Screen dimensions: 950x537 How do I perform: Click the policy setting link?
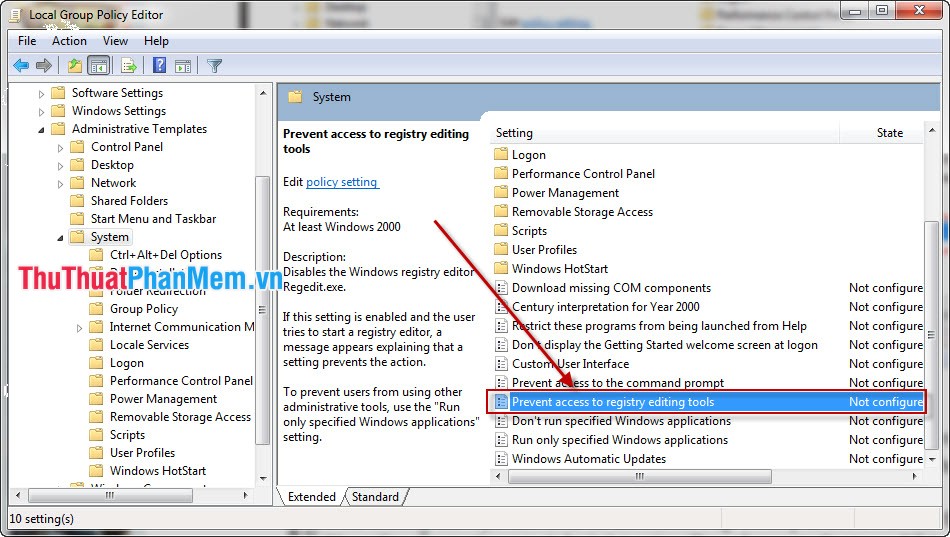pos(342,182)
